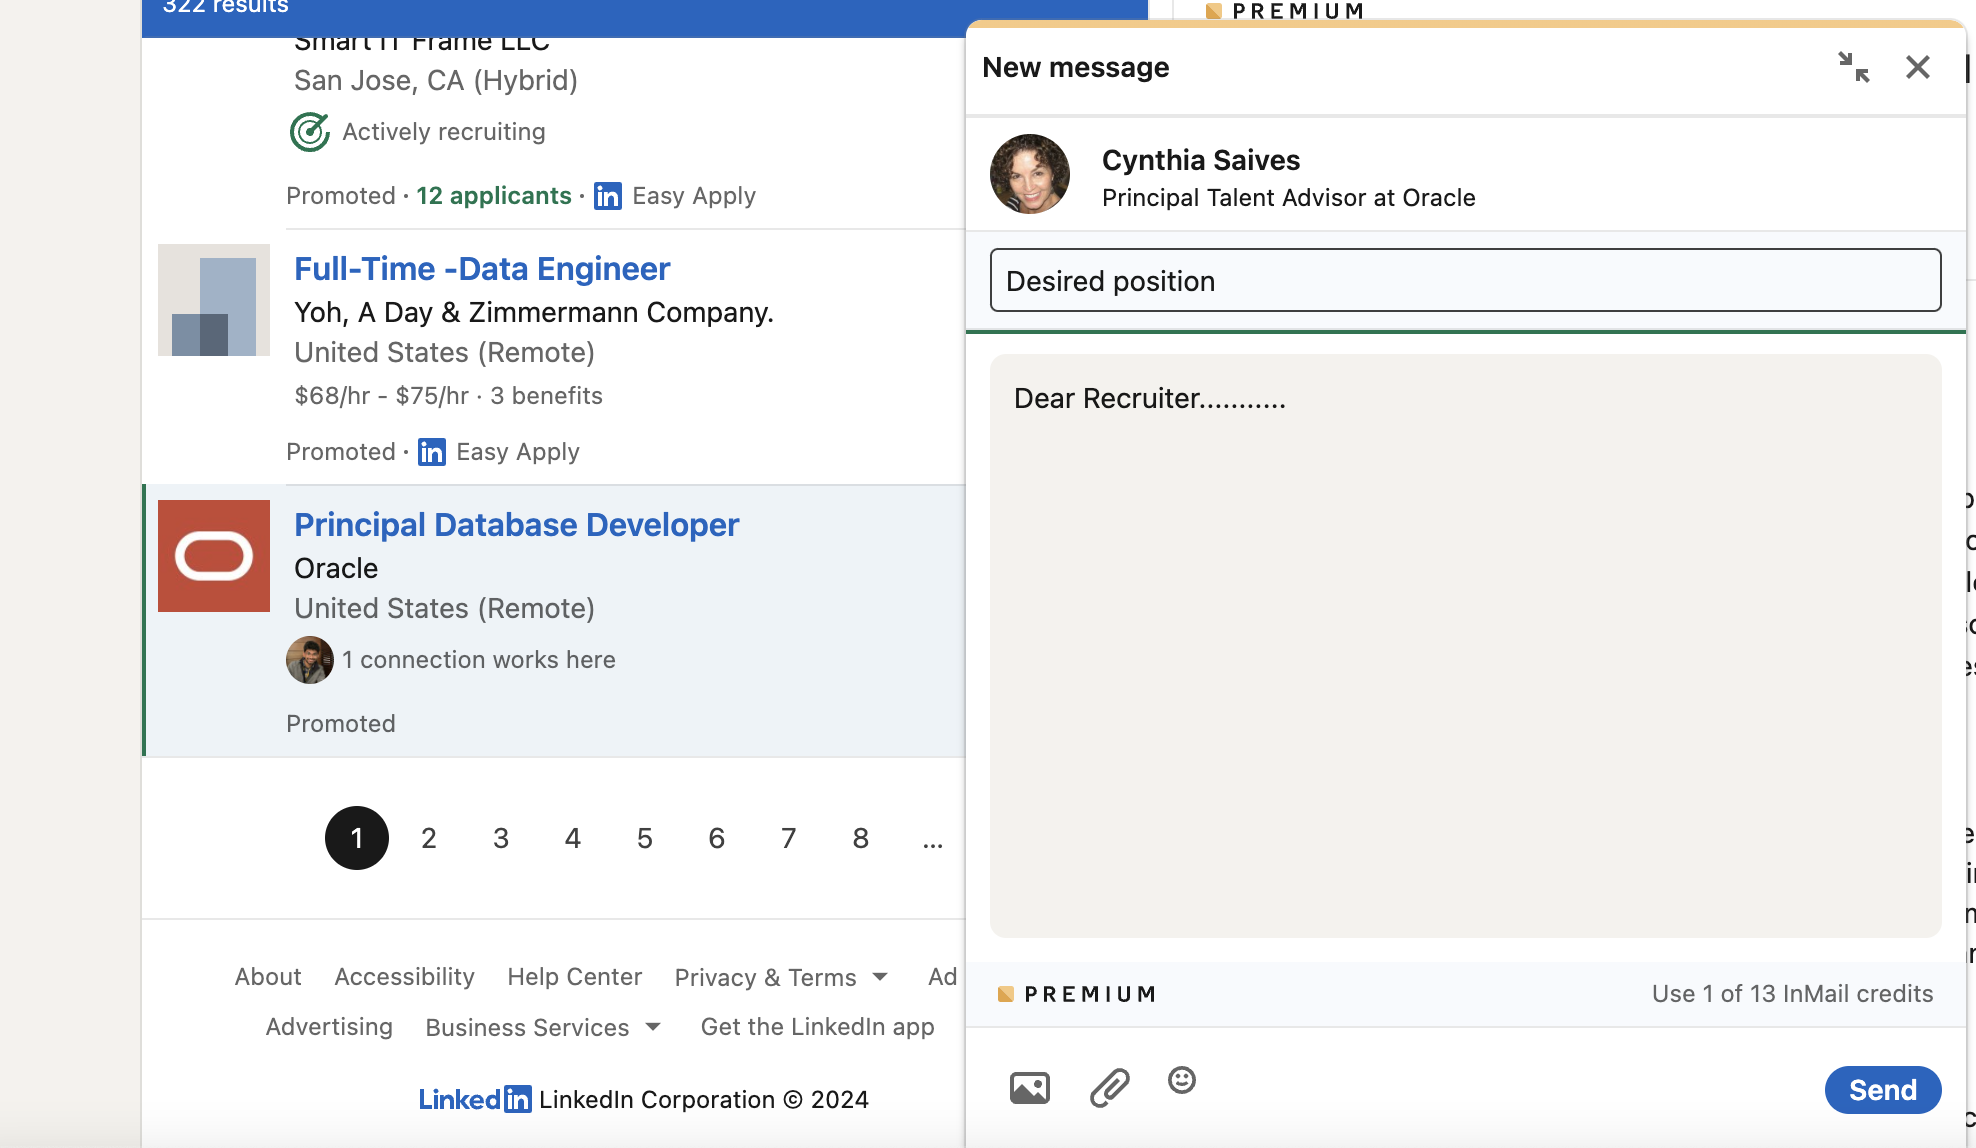Click the Oracle company logo
The width and height of the screenshot is (1976, 1148).
coord(214,556)
